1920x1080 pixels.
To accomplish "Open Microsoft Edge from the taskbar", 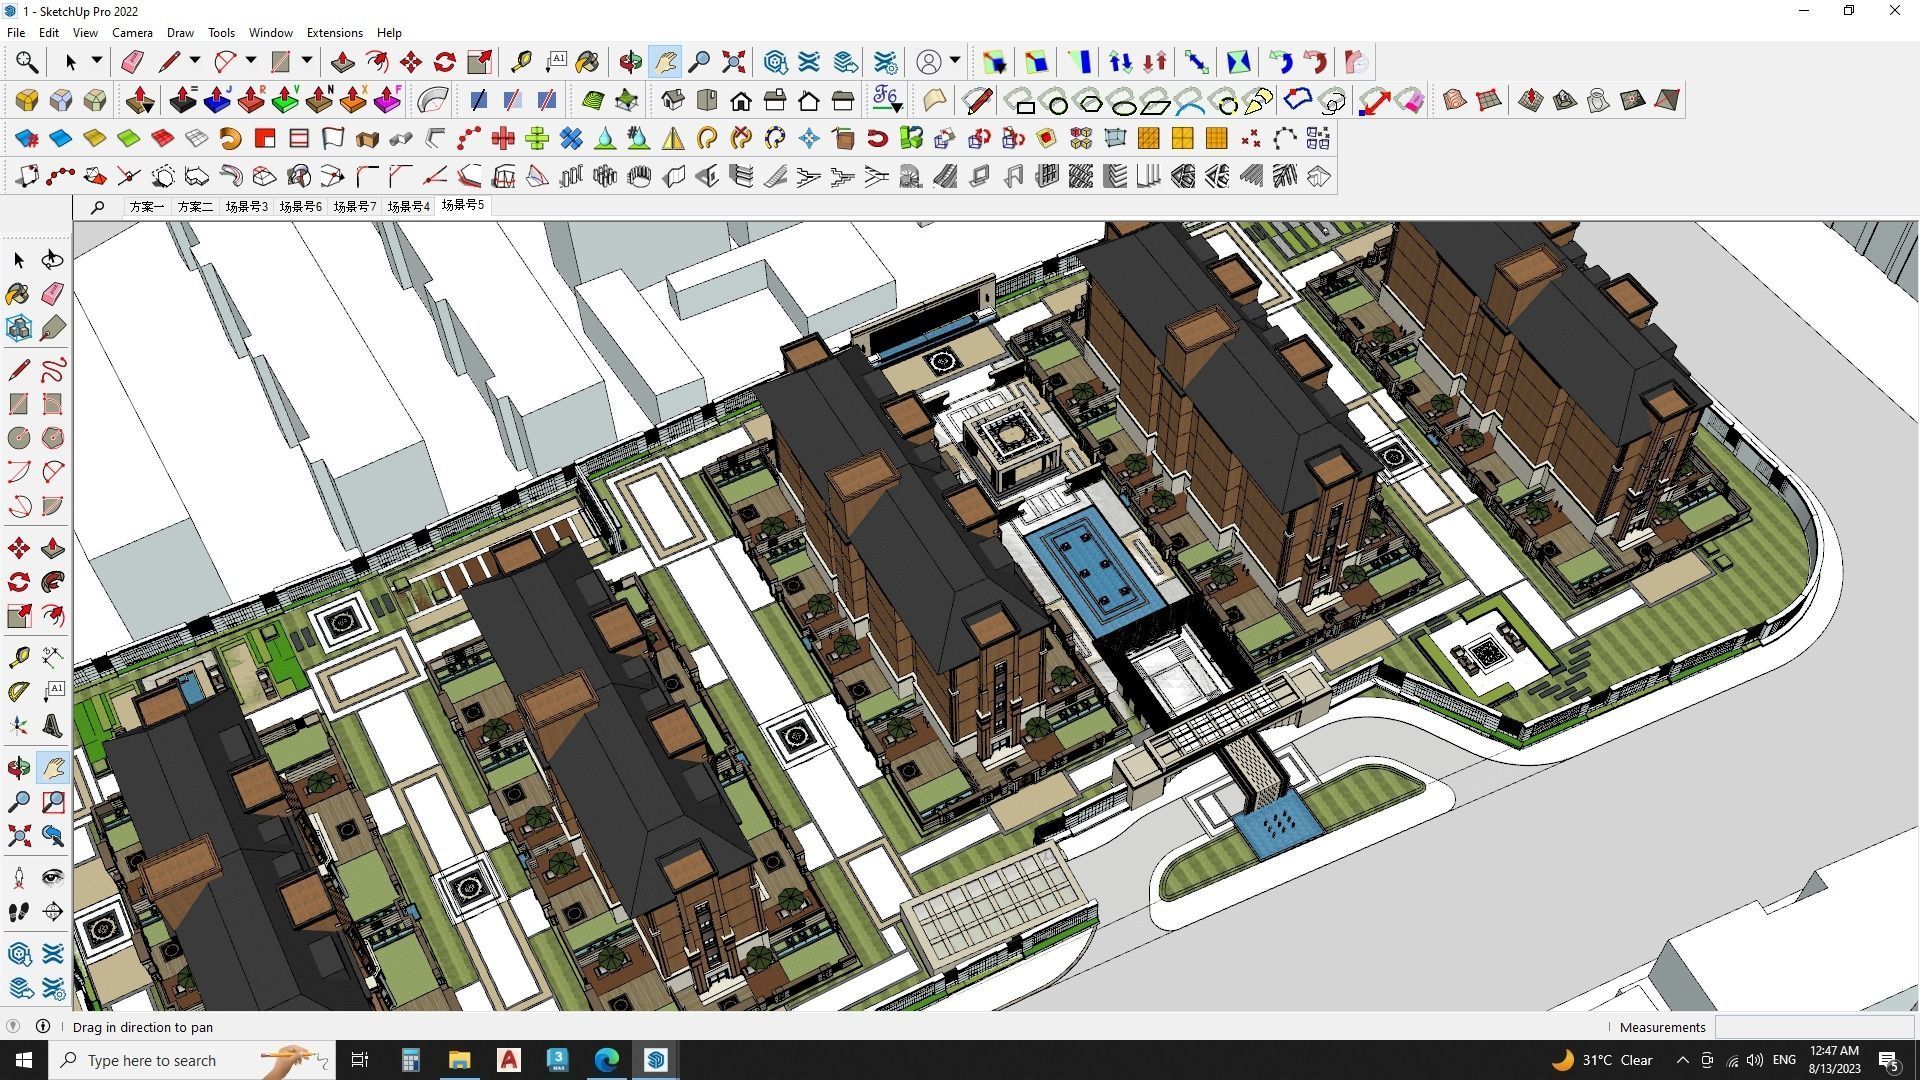I will click(x=607, y=1060).
